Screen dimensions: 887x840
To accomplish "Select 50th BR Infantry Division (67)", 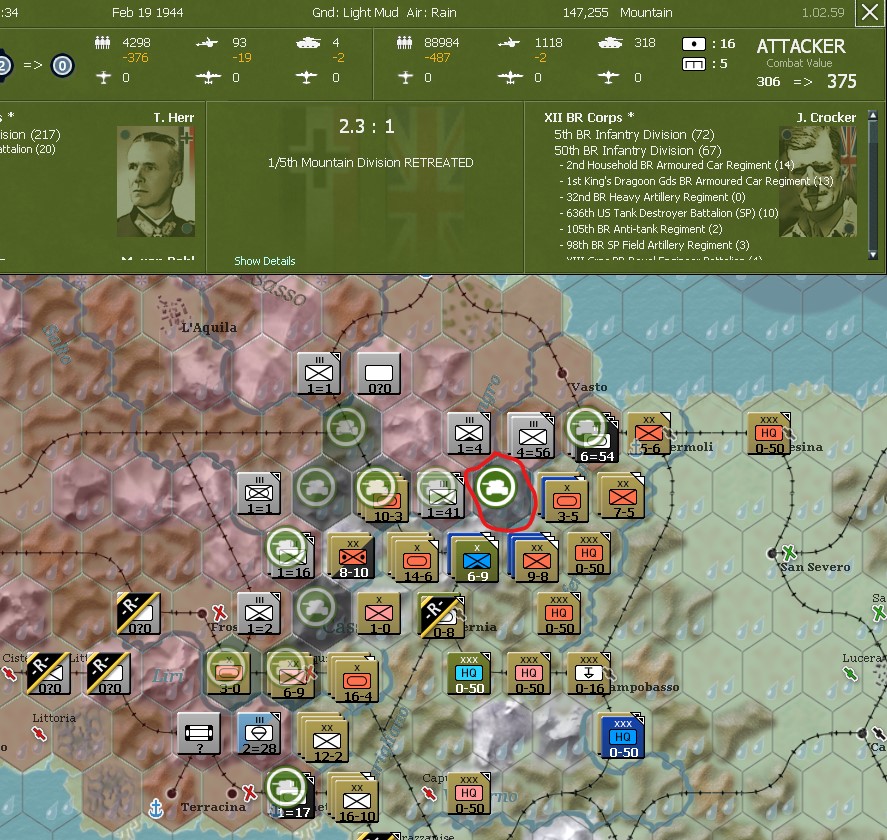I will 638,150.
